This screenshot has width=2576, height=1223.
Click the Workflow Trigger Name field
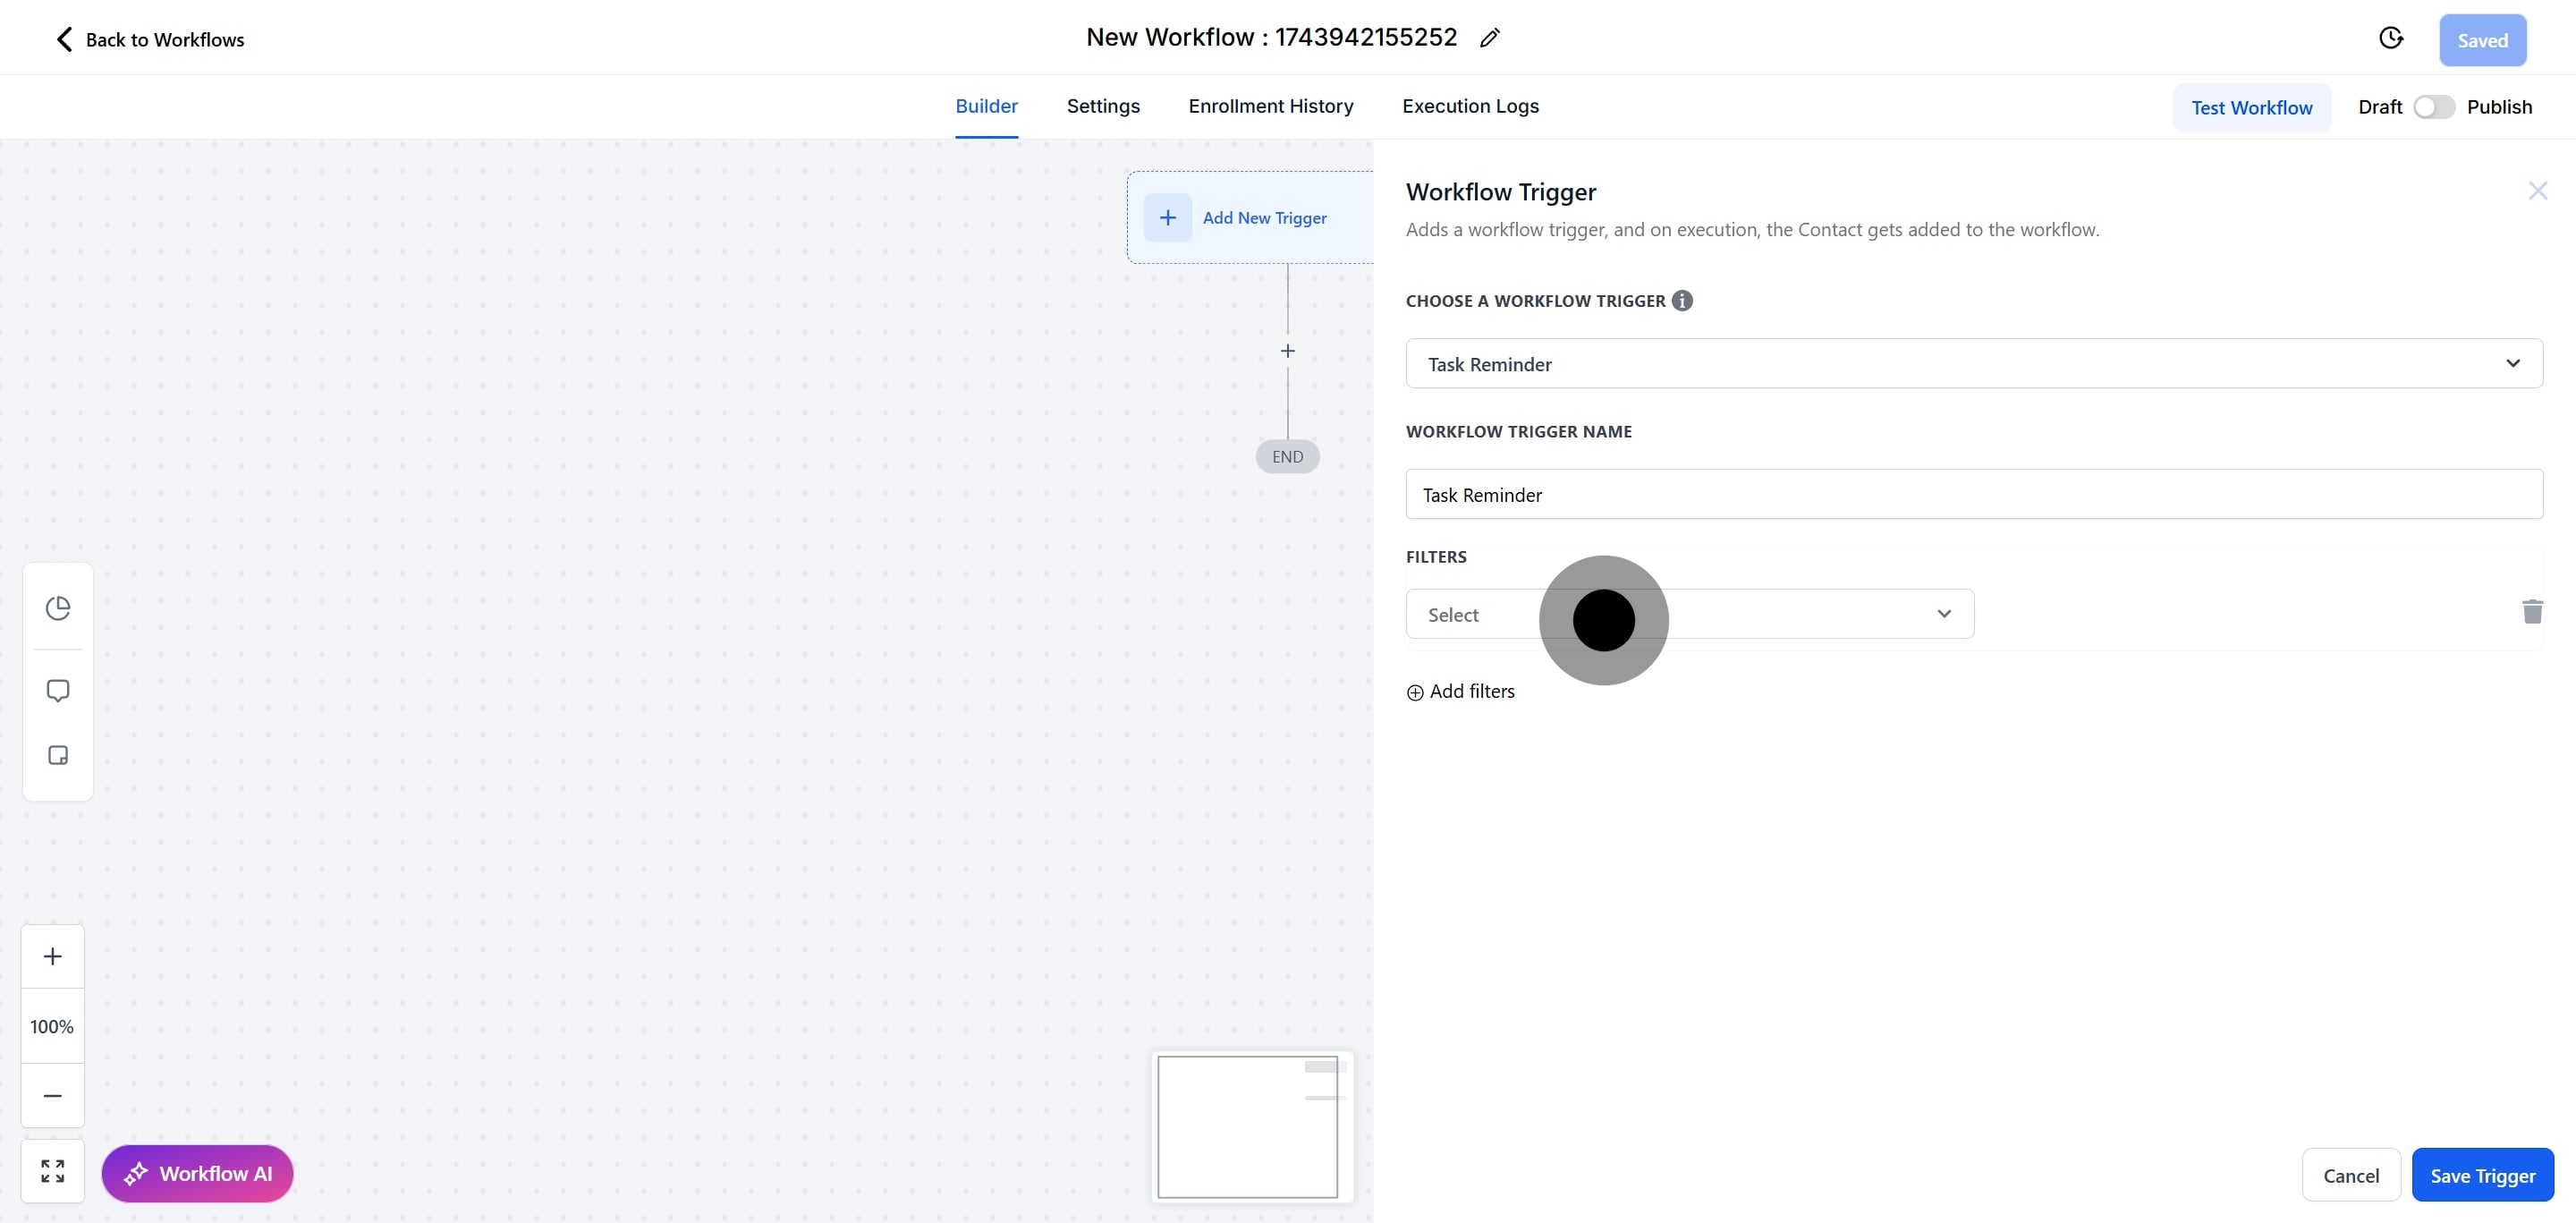coord(1973,495)
